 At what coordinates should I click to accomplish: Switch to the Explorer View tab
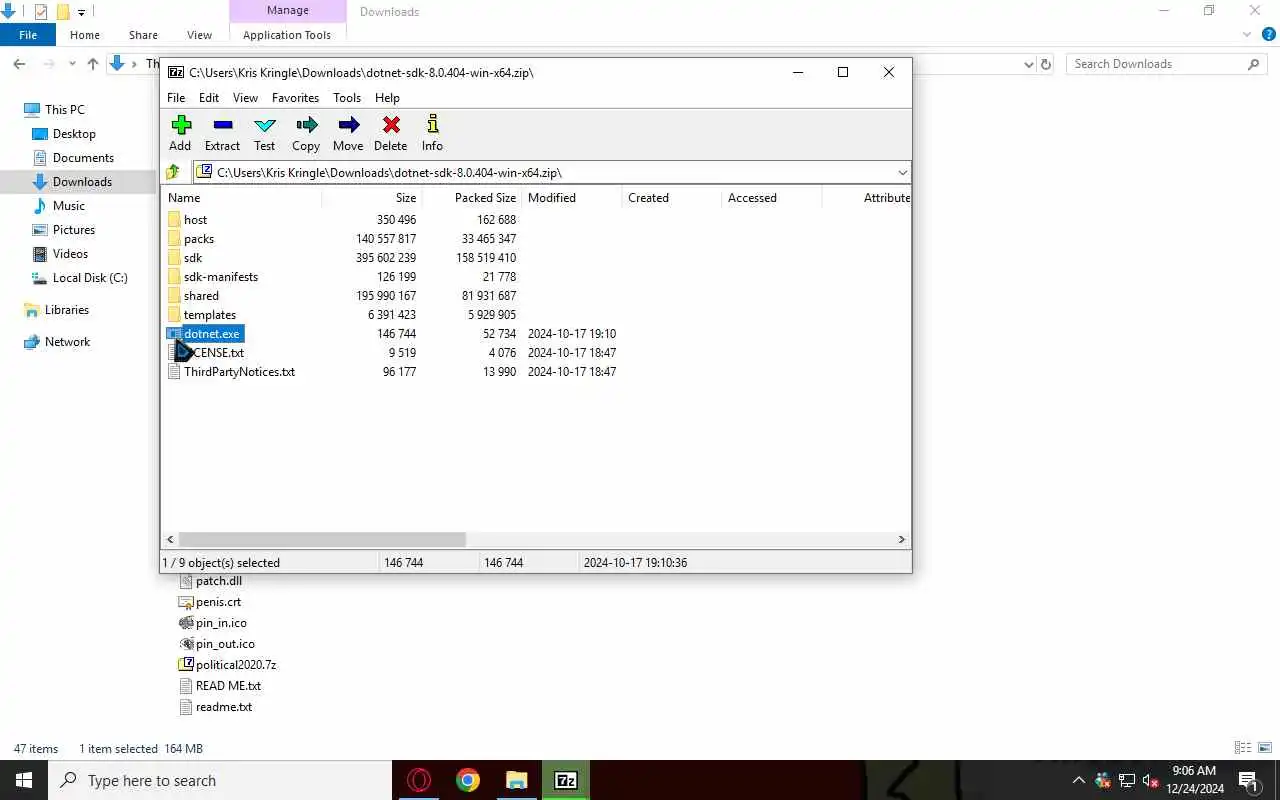199,35
